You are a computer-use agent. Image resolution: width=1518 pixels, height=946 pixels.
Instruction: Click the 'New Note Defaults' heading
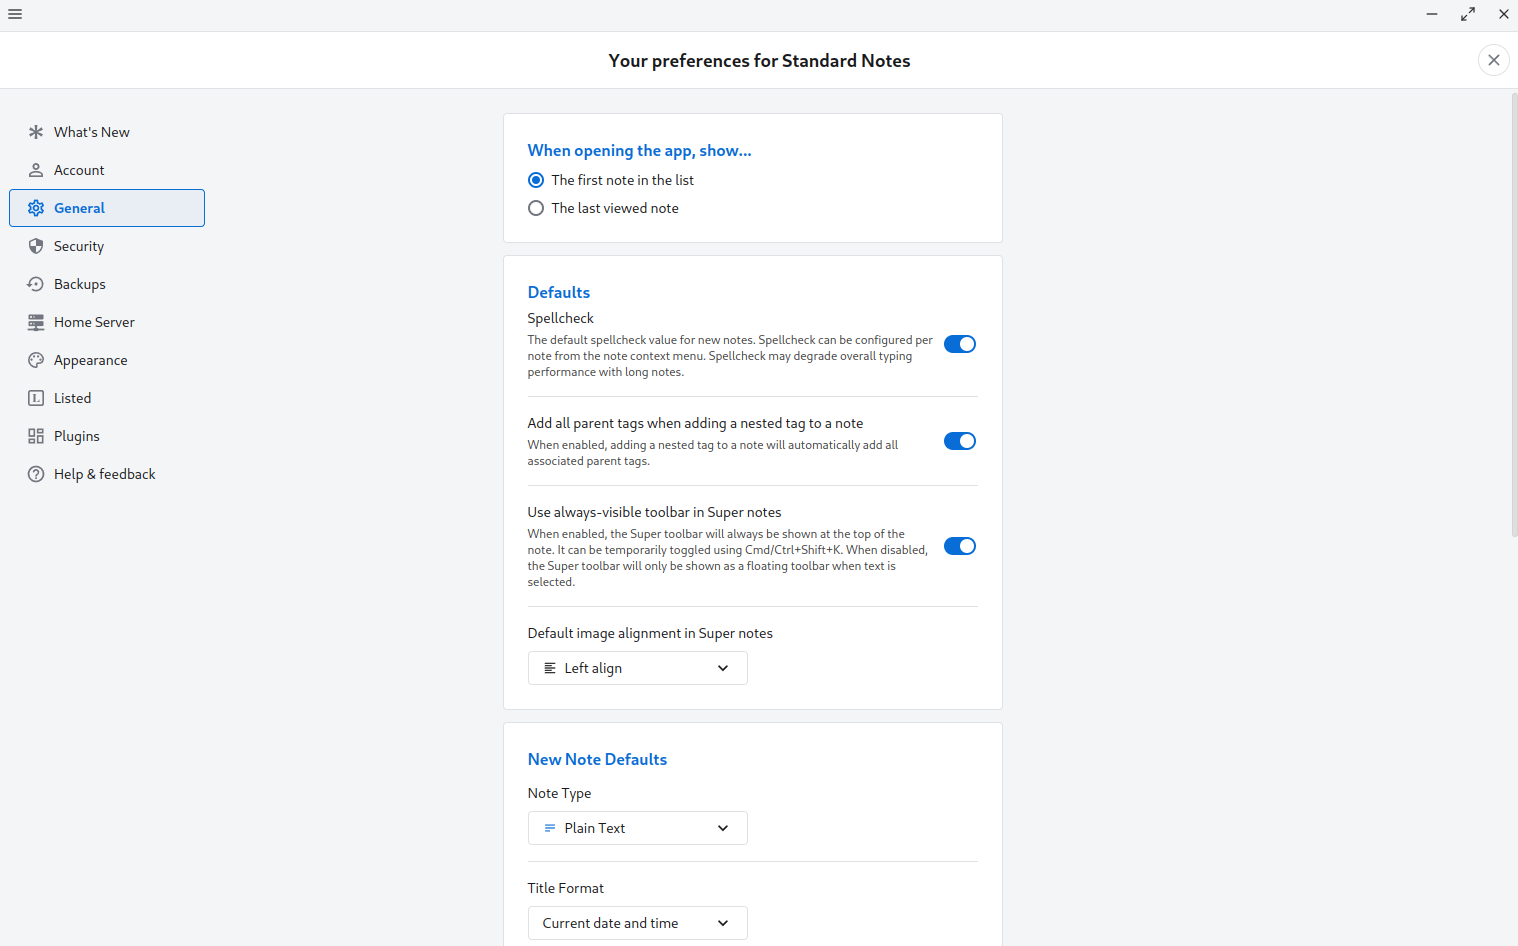tap(597, 759)
